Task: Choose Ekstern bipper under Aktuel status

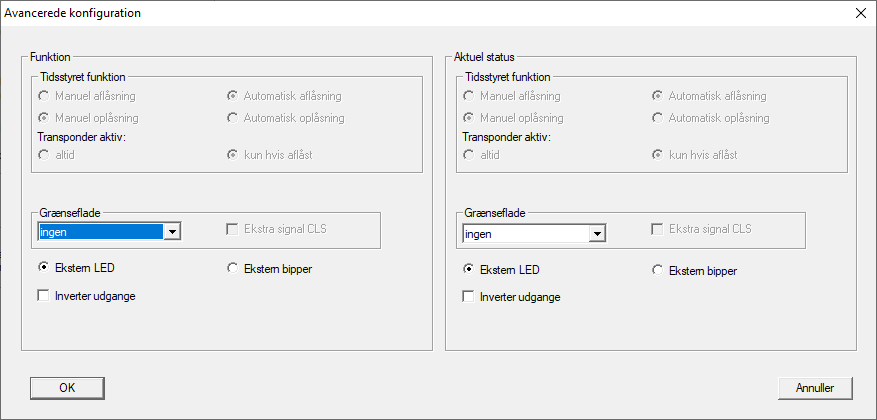Action: pos(658,269)
